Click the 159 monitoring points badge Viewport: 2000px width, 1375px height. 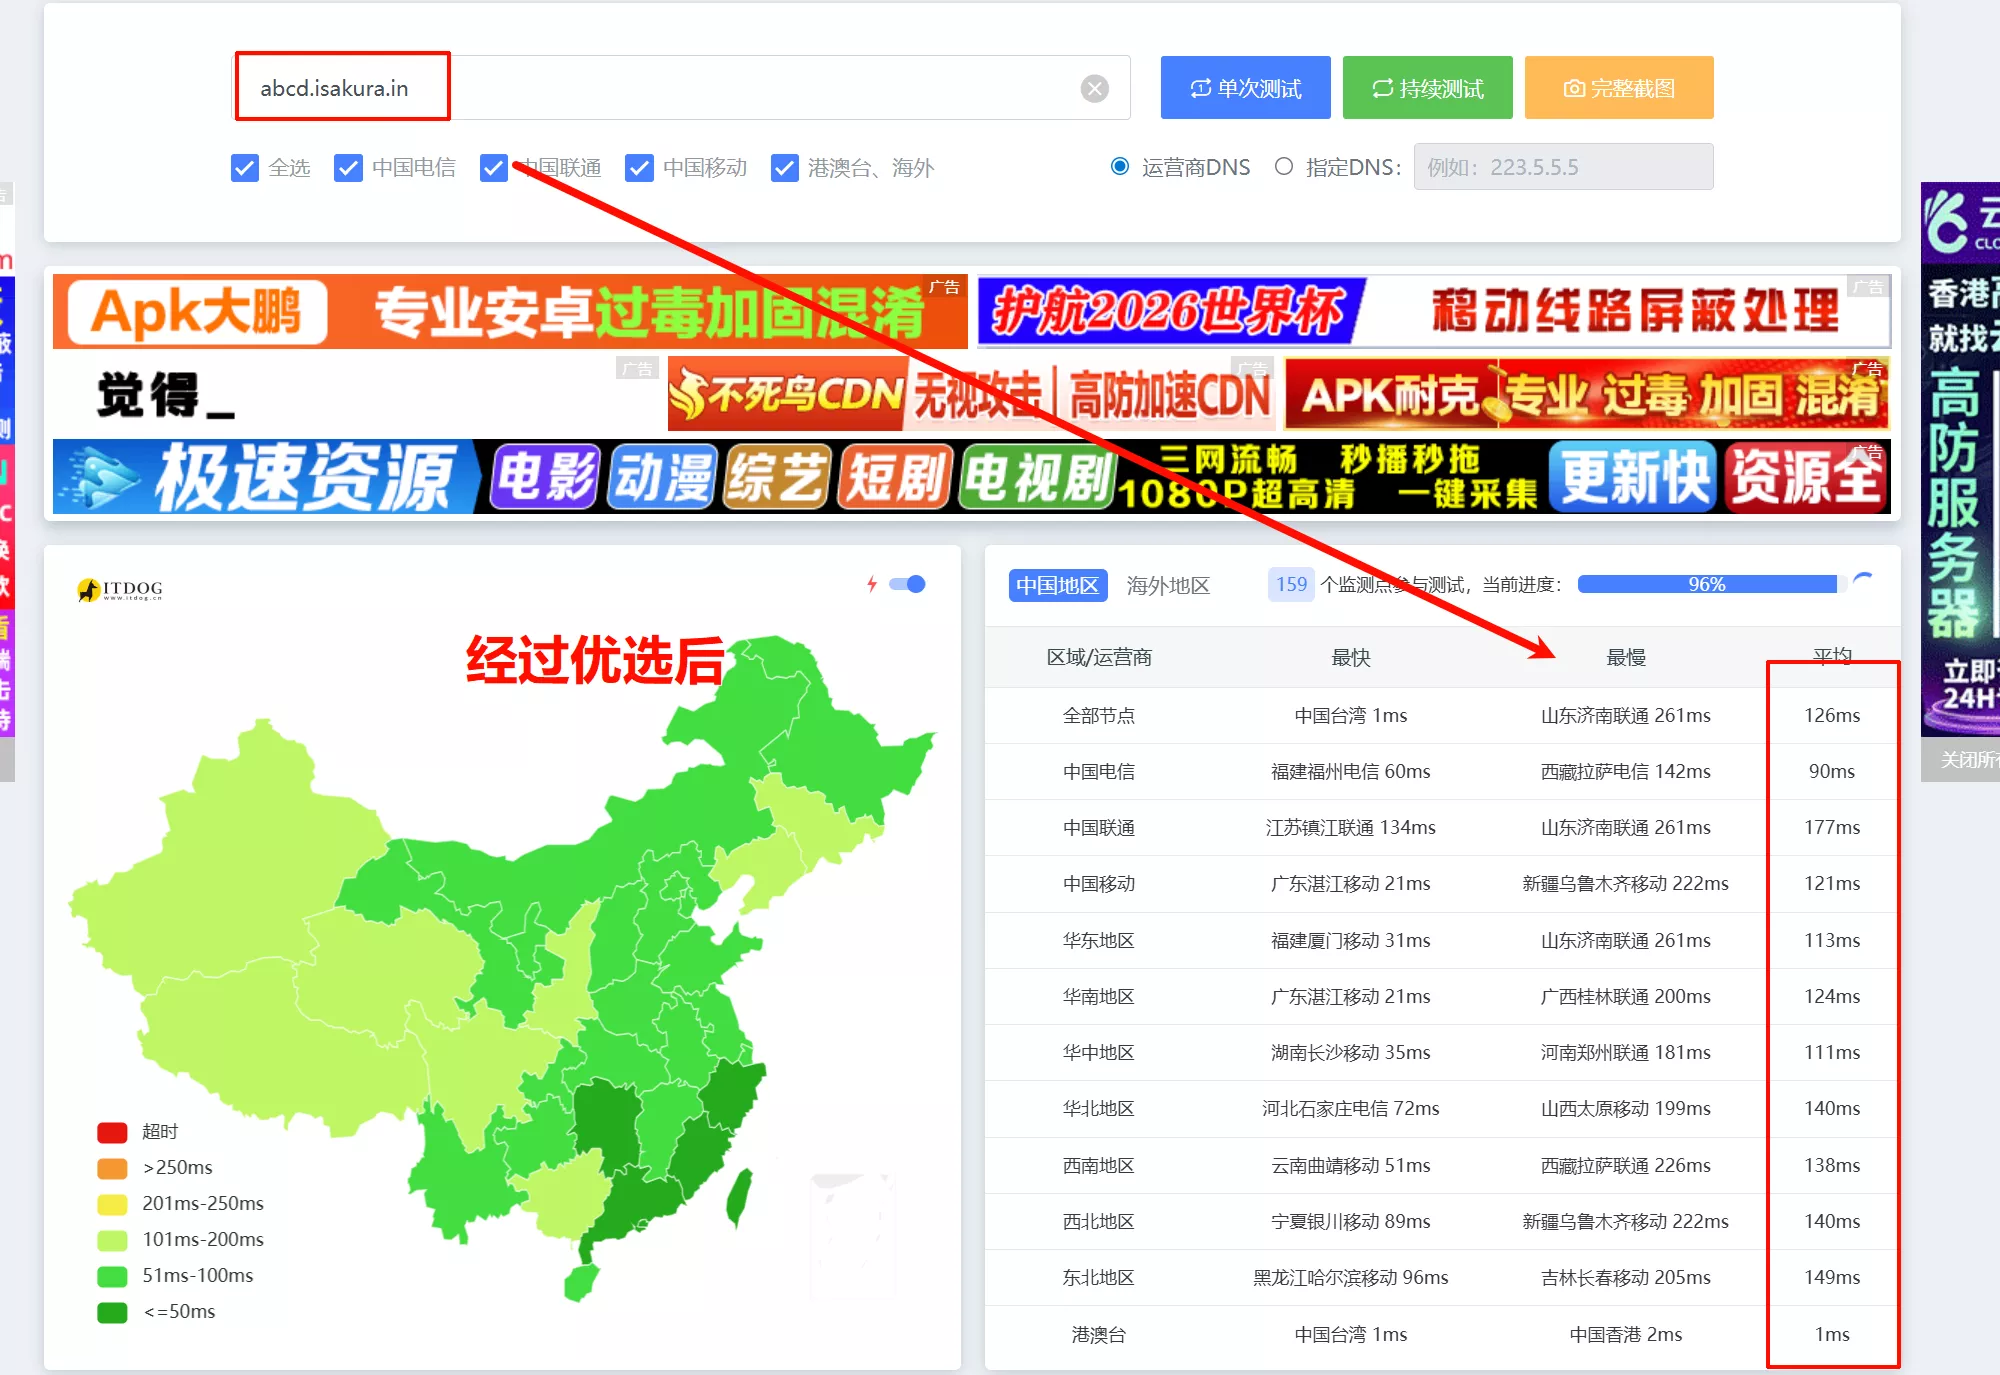point(1291,584)
